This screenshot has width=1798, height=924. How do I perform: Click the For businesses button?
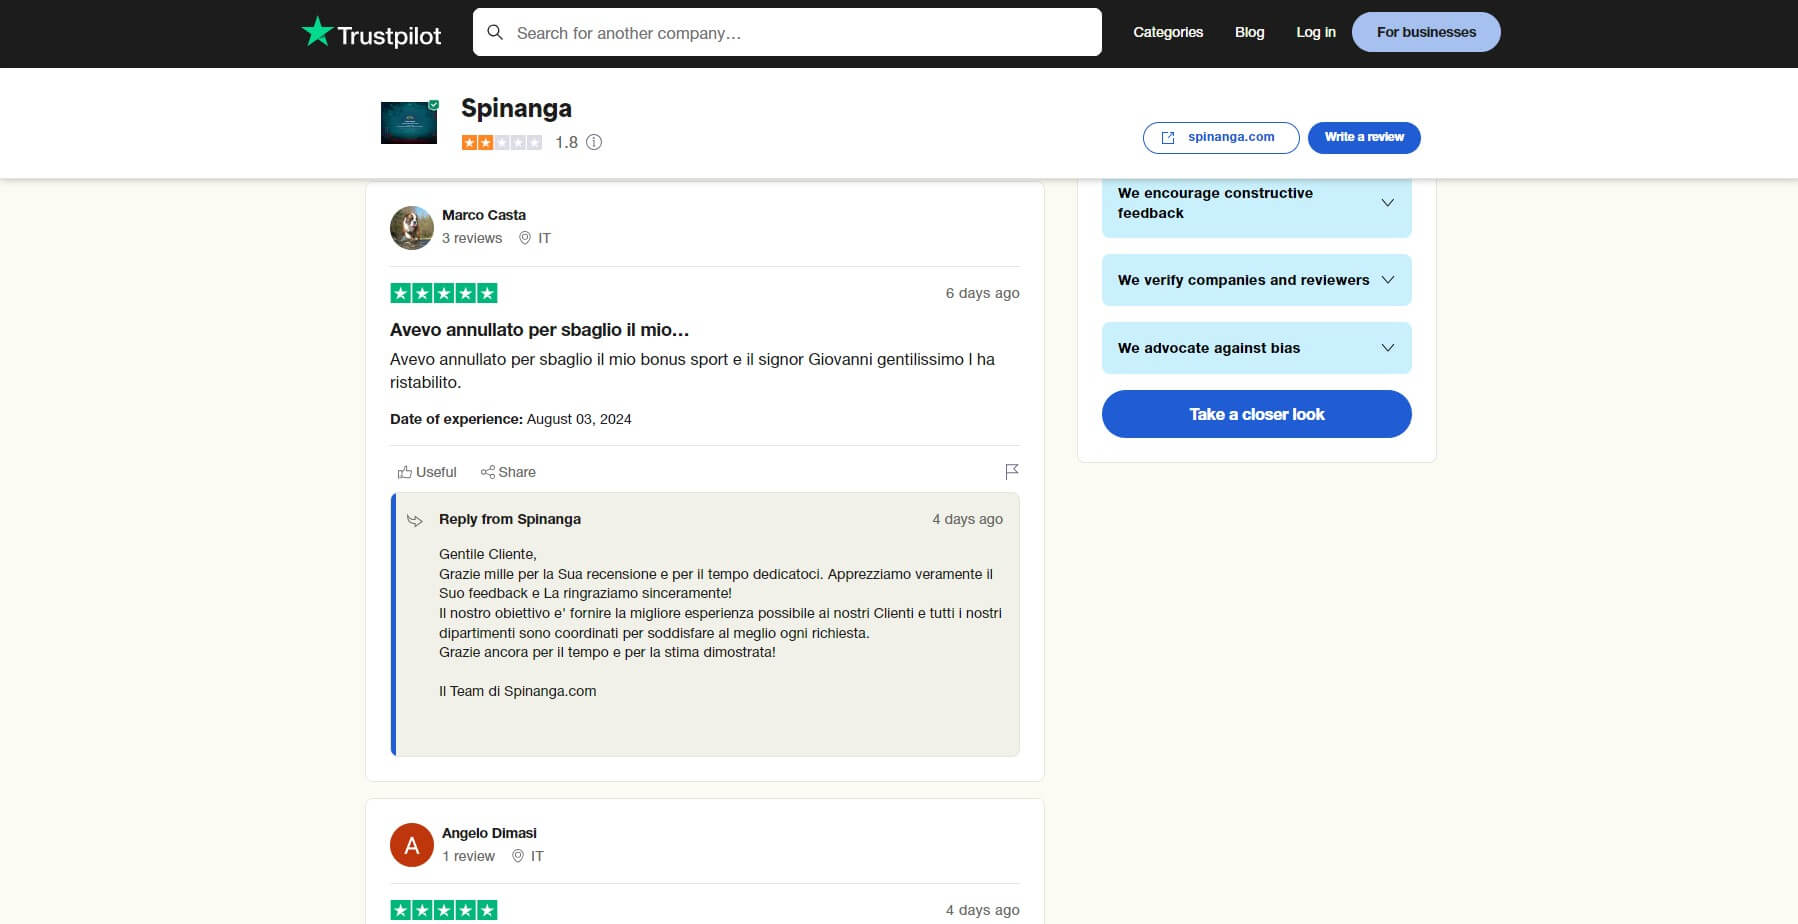click(x=1425, y=32)
